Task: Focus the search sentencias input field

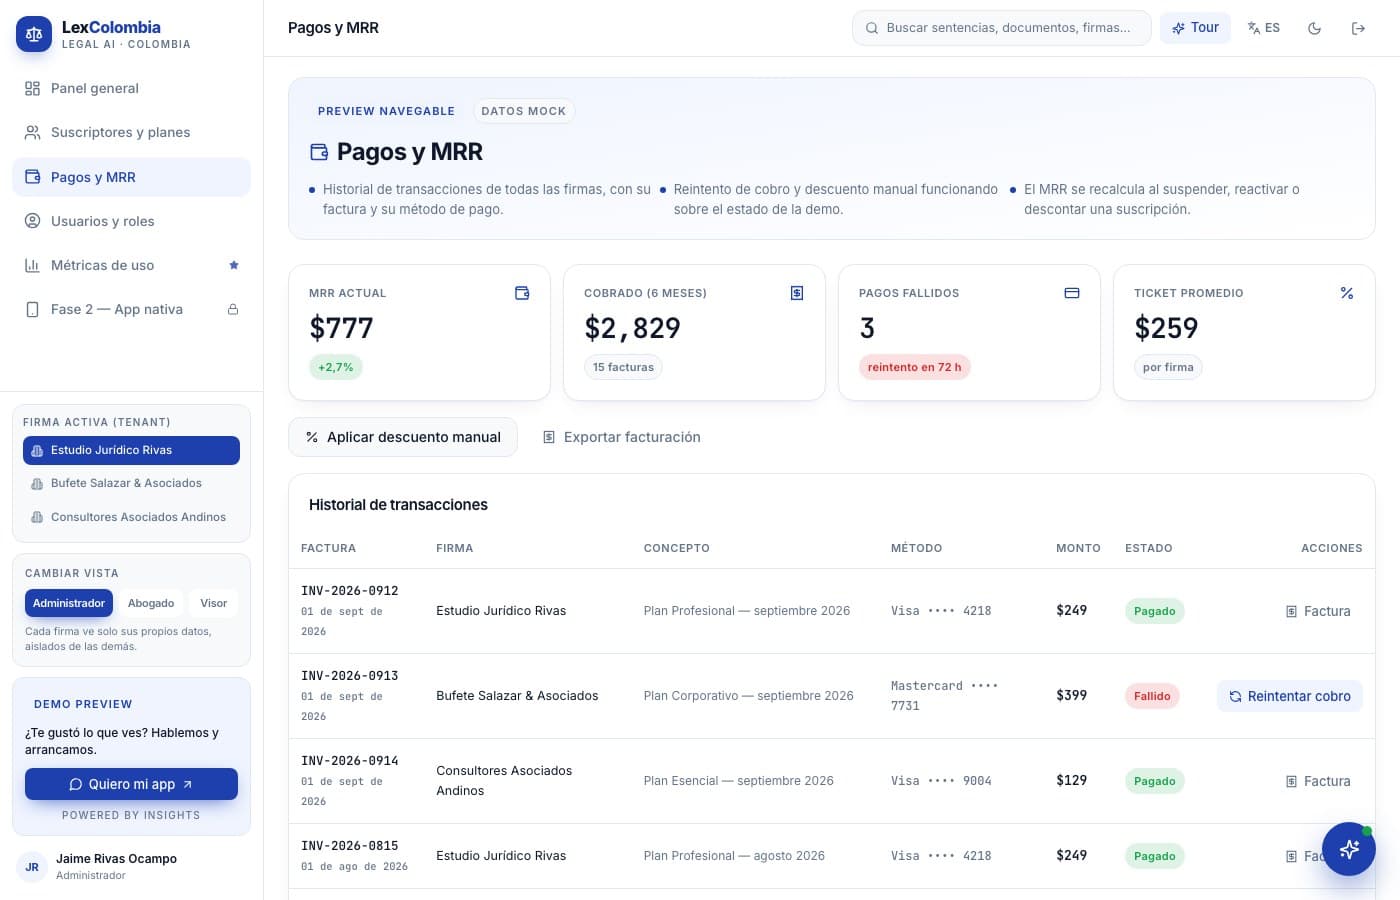Action: pos(1002,28)
